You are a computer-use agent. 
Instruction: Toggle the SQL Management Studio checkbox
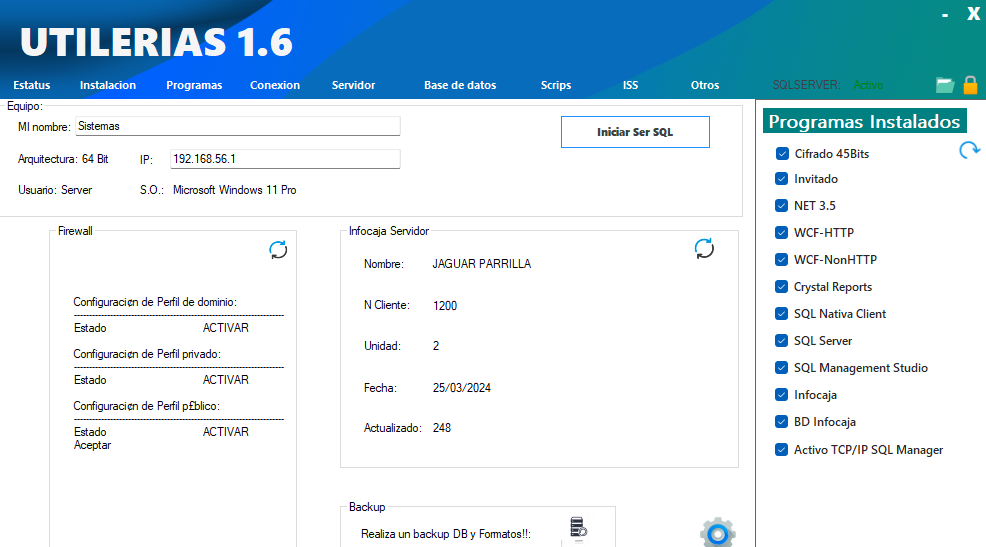[782, 368]
